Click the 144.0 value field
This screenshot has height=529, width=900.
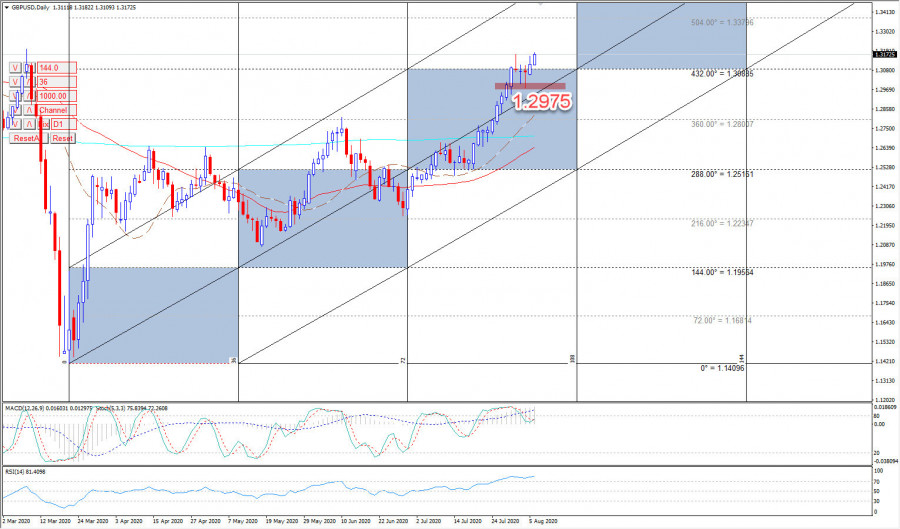click(x=57, y=68)
